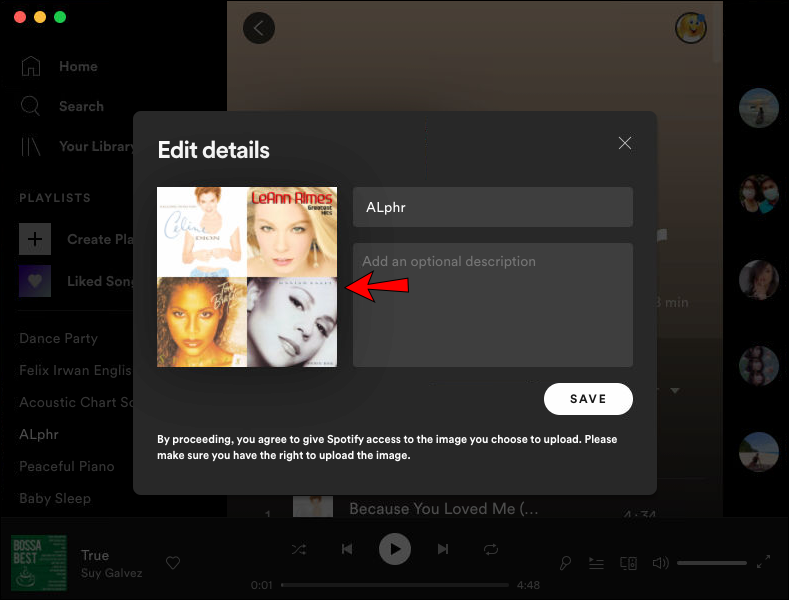Screen dimensions: 789x600
Task: Click the Search magnifier icon
Action: pyautogui.click(x=30, y=106)
